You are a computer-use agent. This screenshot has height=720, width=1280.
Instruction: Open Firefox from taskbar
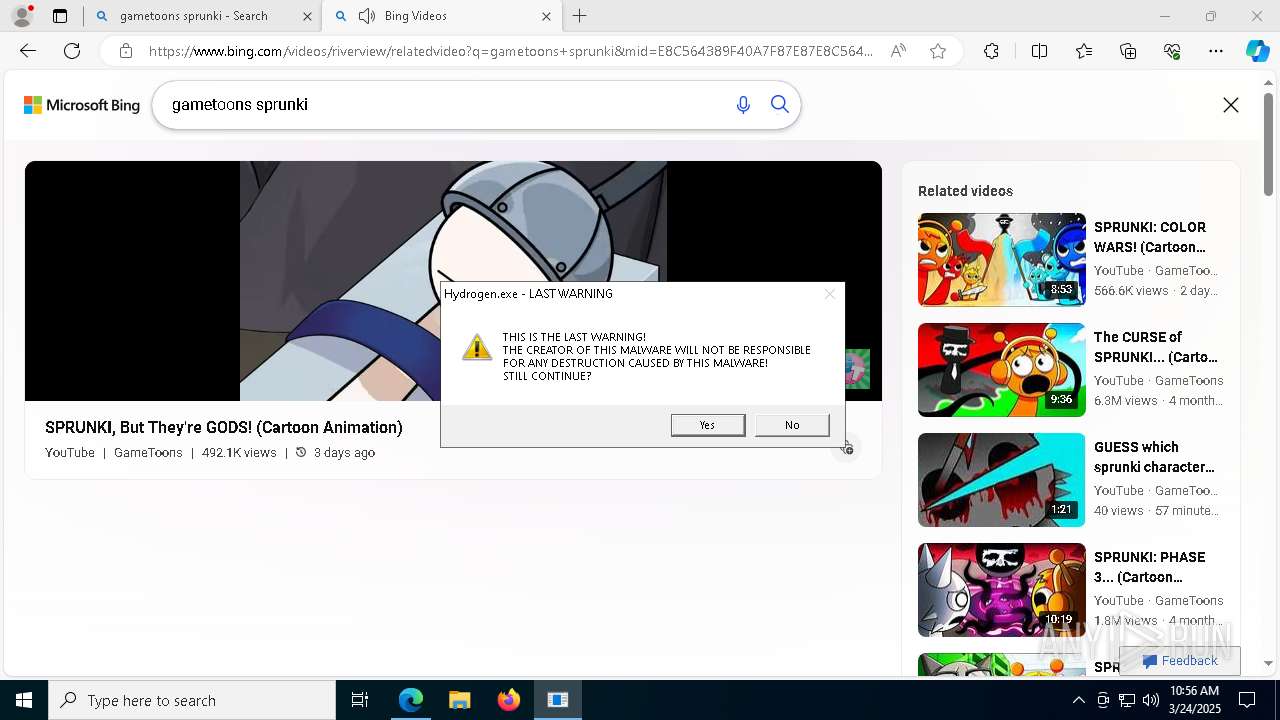508,700
